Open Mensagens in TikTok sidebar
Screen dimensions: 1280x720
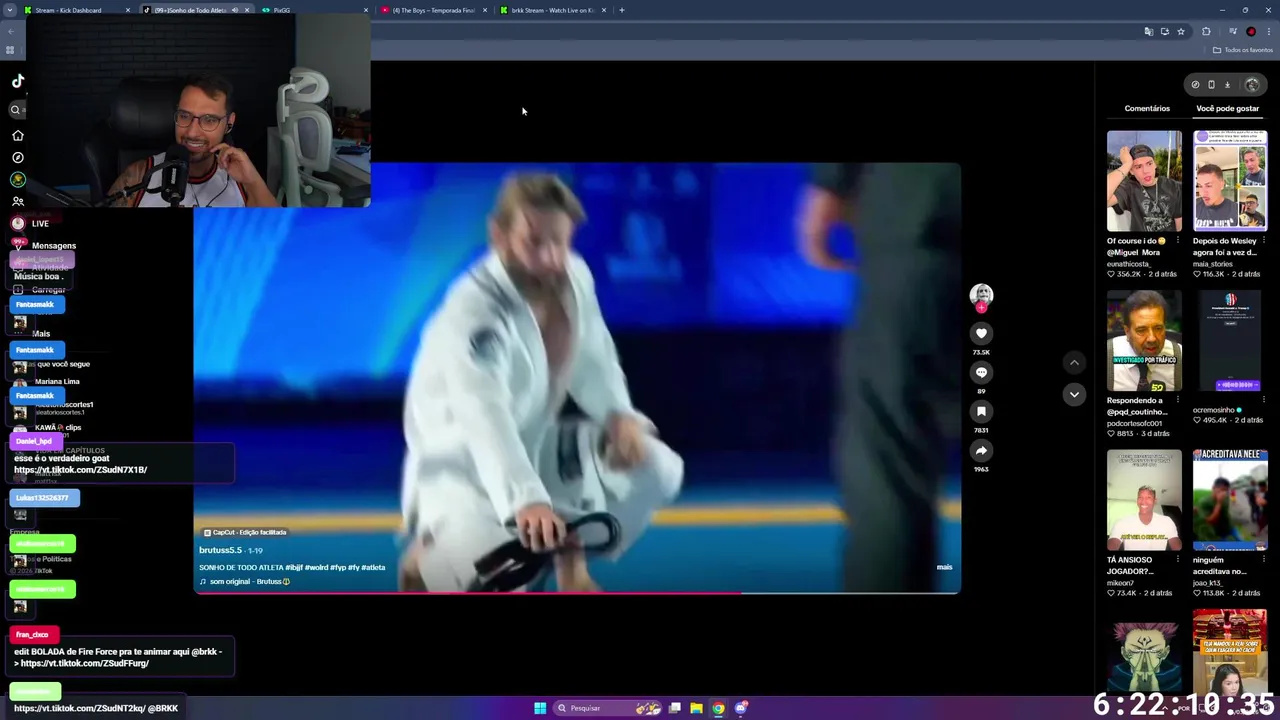[53, 245]
